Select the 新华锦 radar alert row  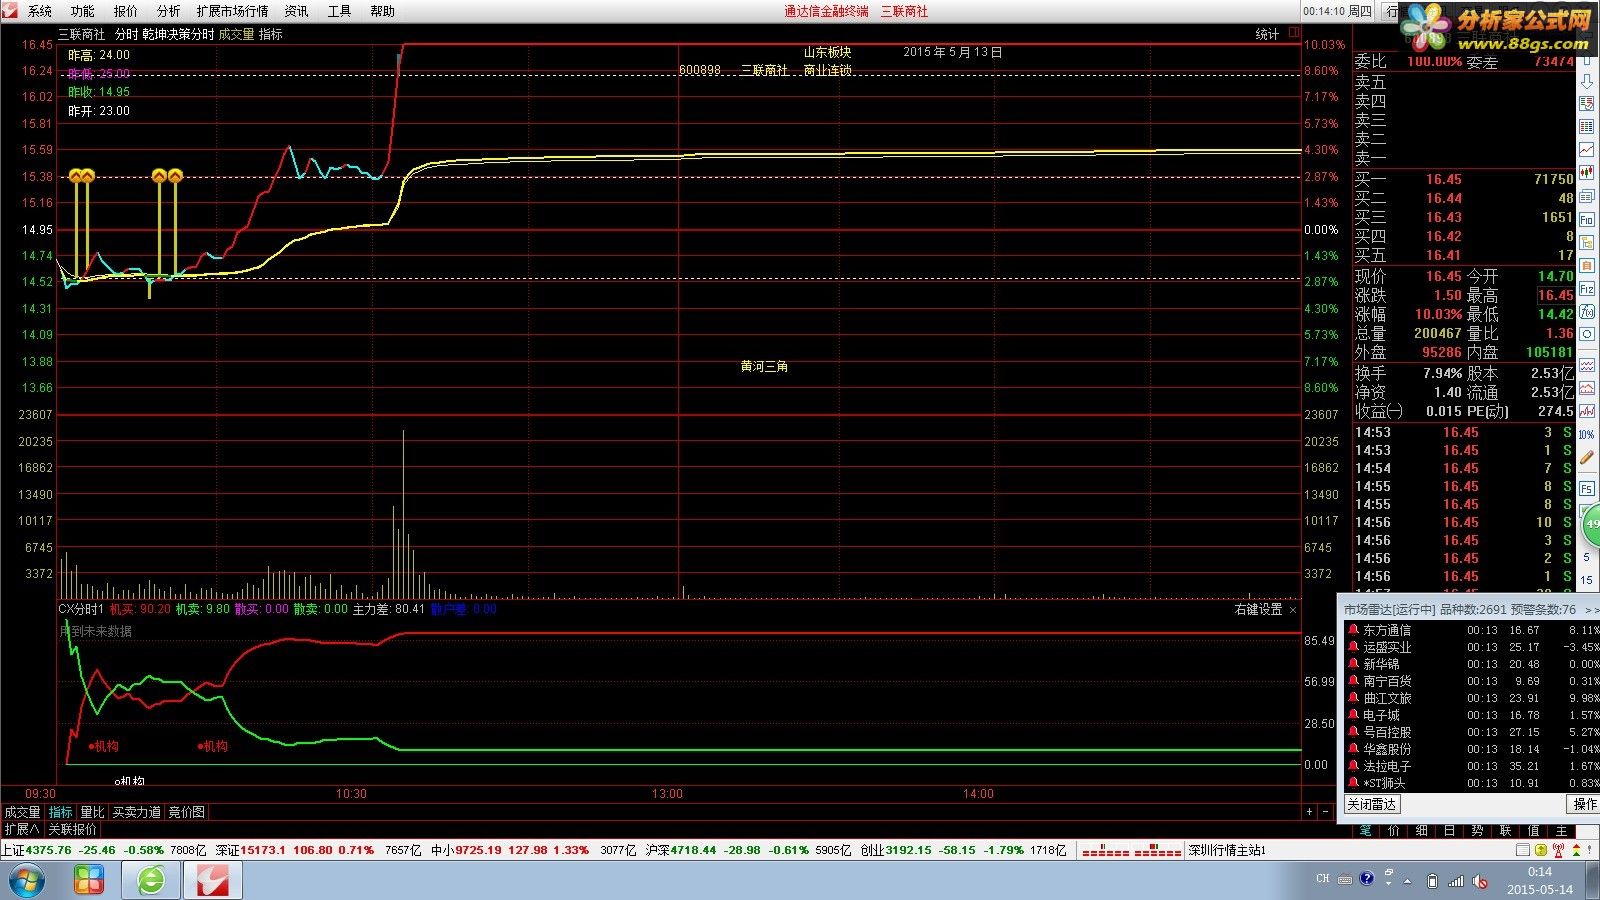tap(1472, 664)
